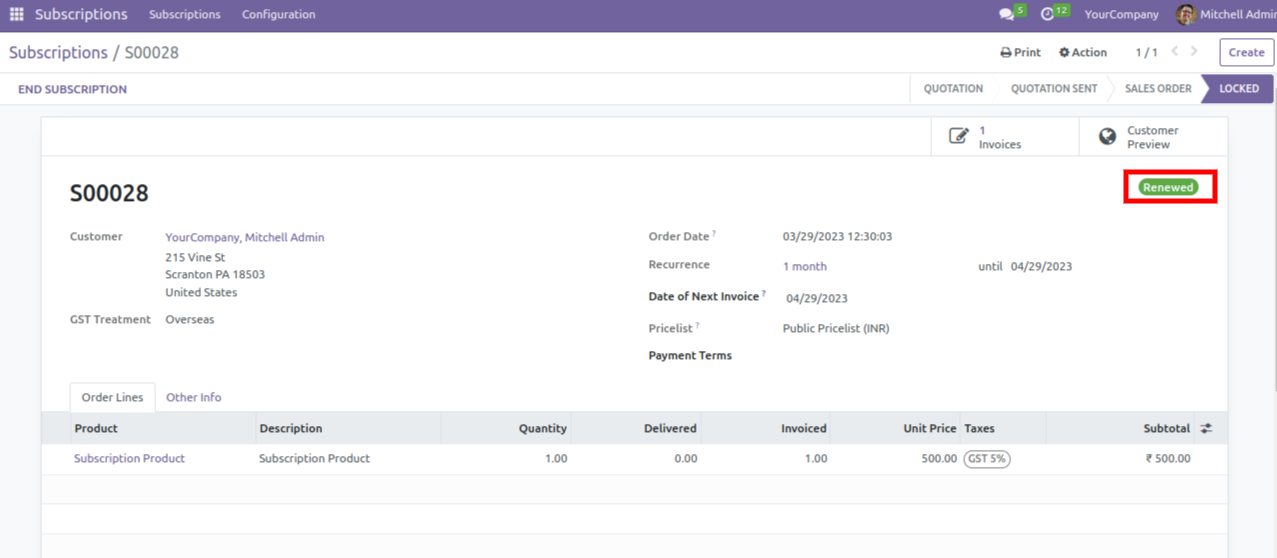Go to next record arrow

pyautogui.click(x=1194, y=52)
